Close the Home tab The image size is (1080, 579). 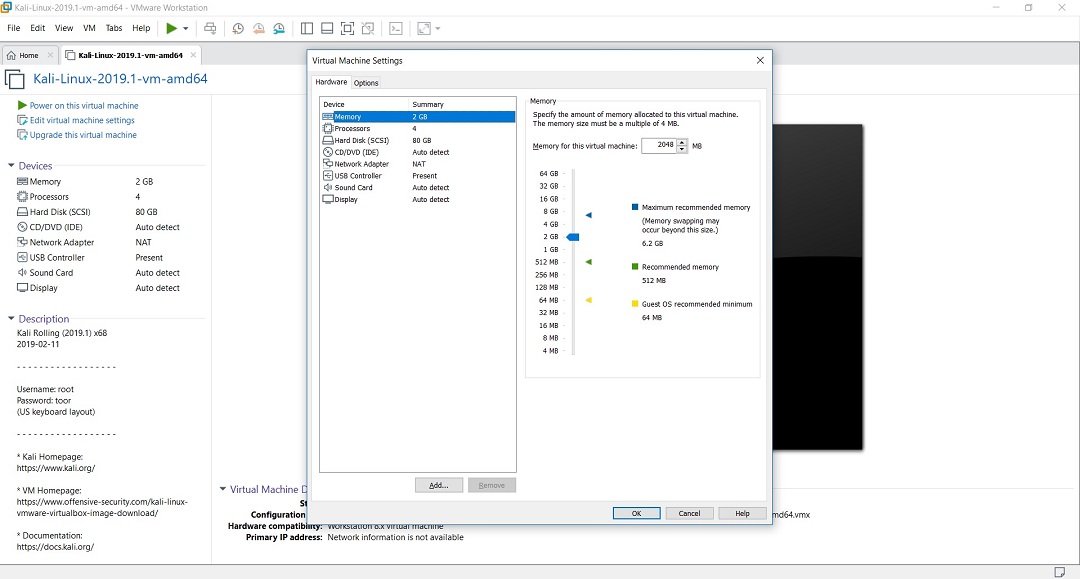[x=50, y=55]
